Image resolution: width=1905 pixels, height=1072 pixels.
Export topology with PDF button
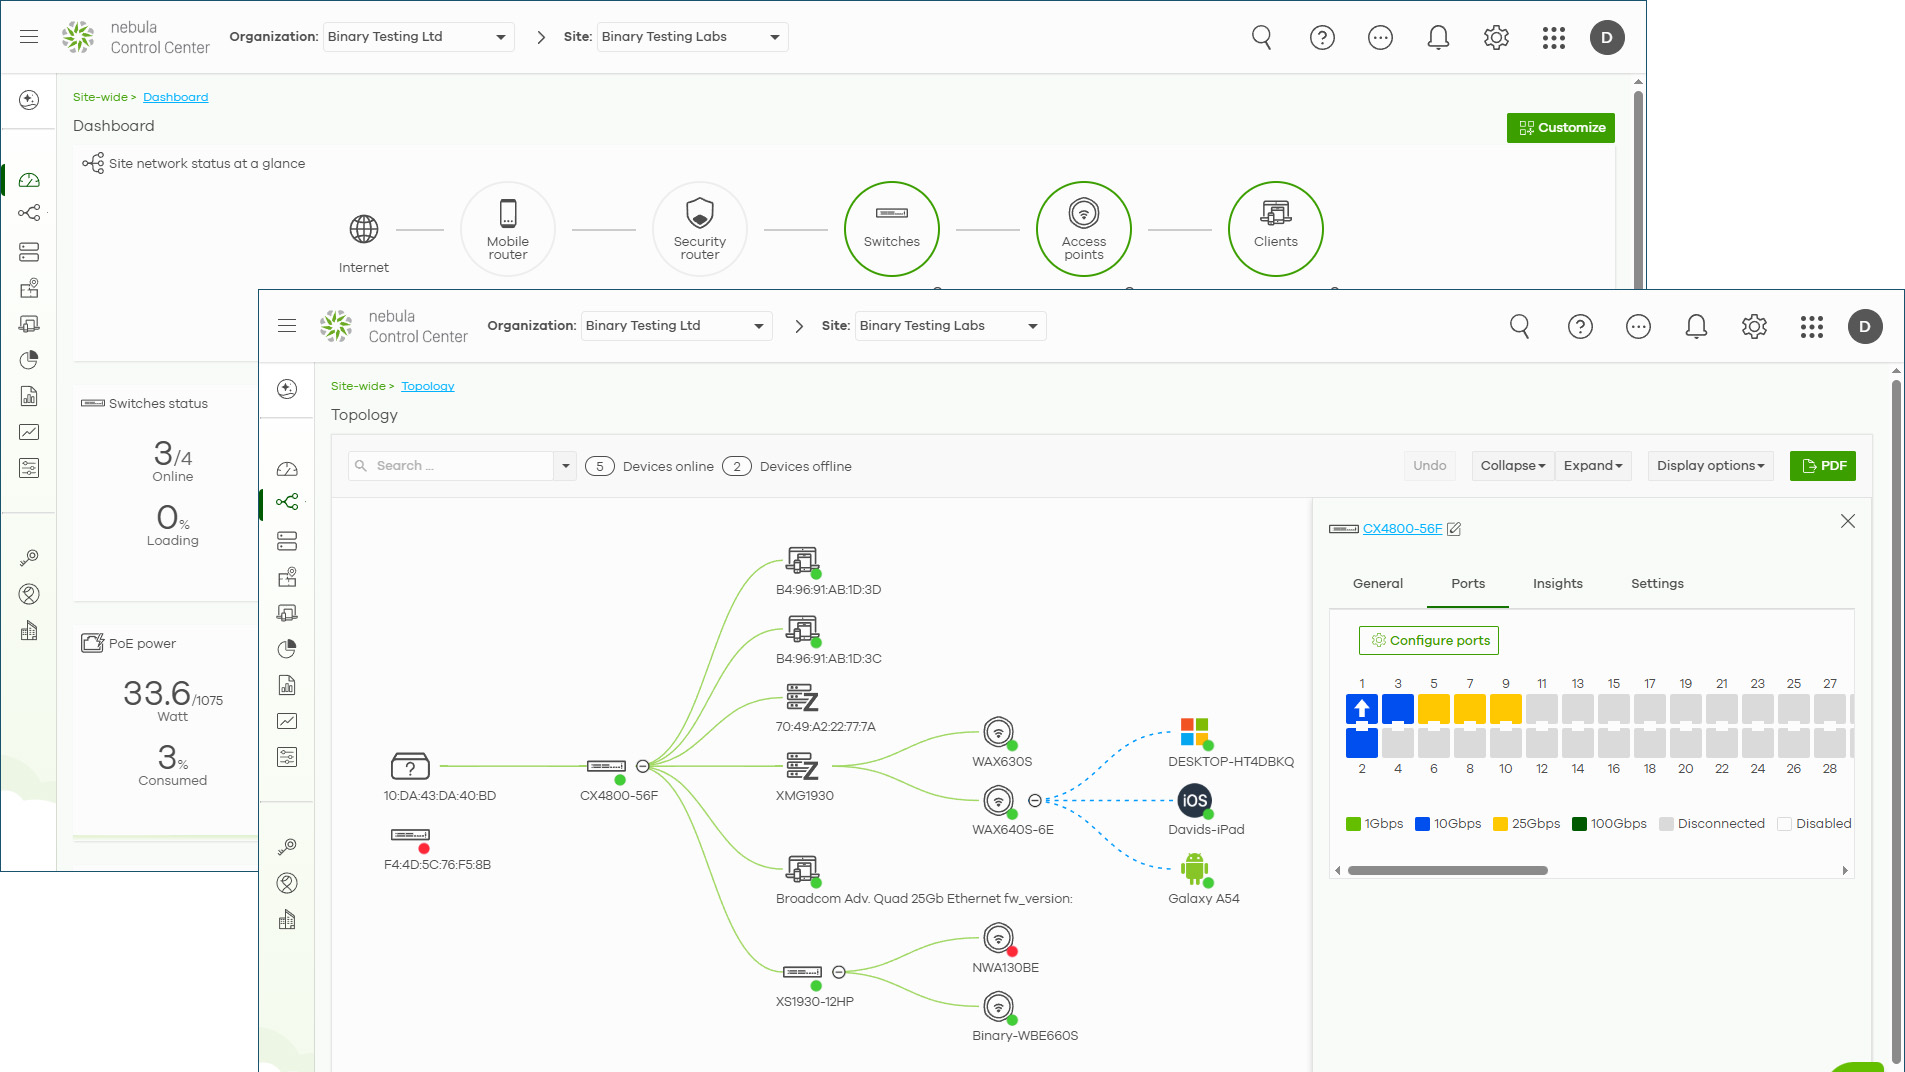click(1823, 466)
